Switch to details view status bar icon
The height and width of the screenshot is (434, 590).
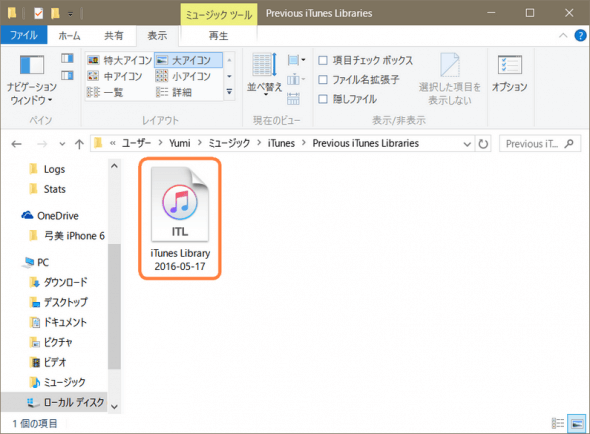click(558, 423)
